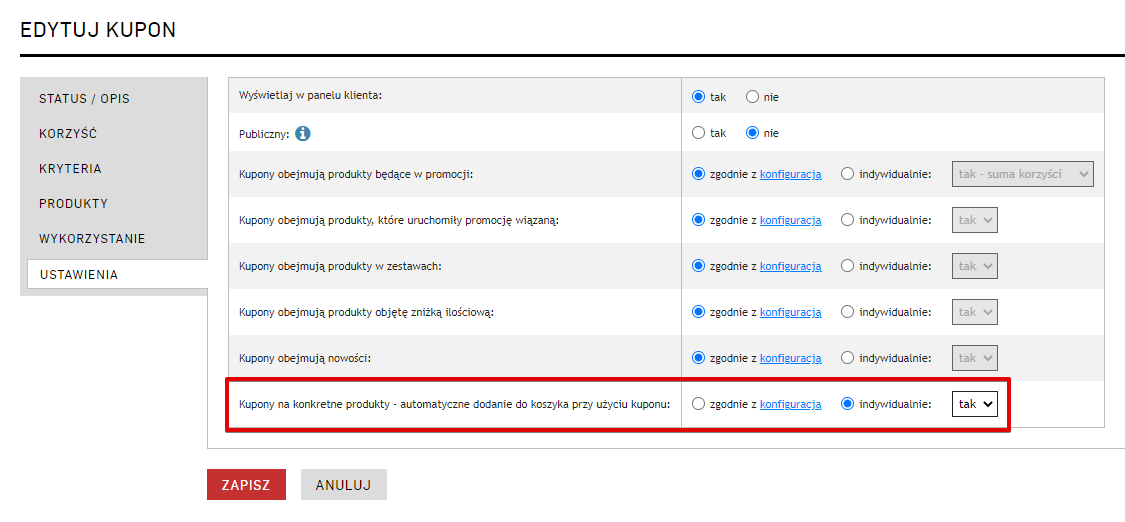
Task: Expand the dropdown in the highlighted automatic cart row
Action: [974, 404]
